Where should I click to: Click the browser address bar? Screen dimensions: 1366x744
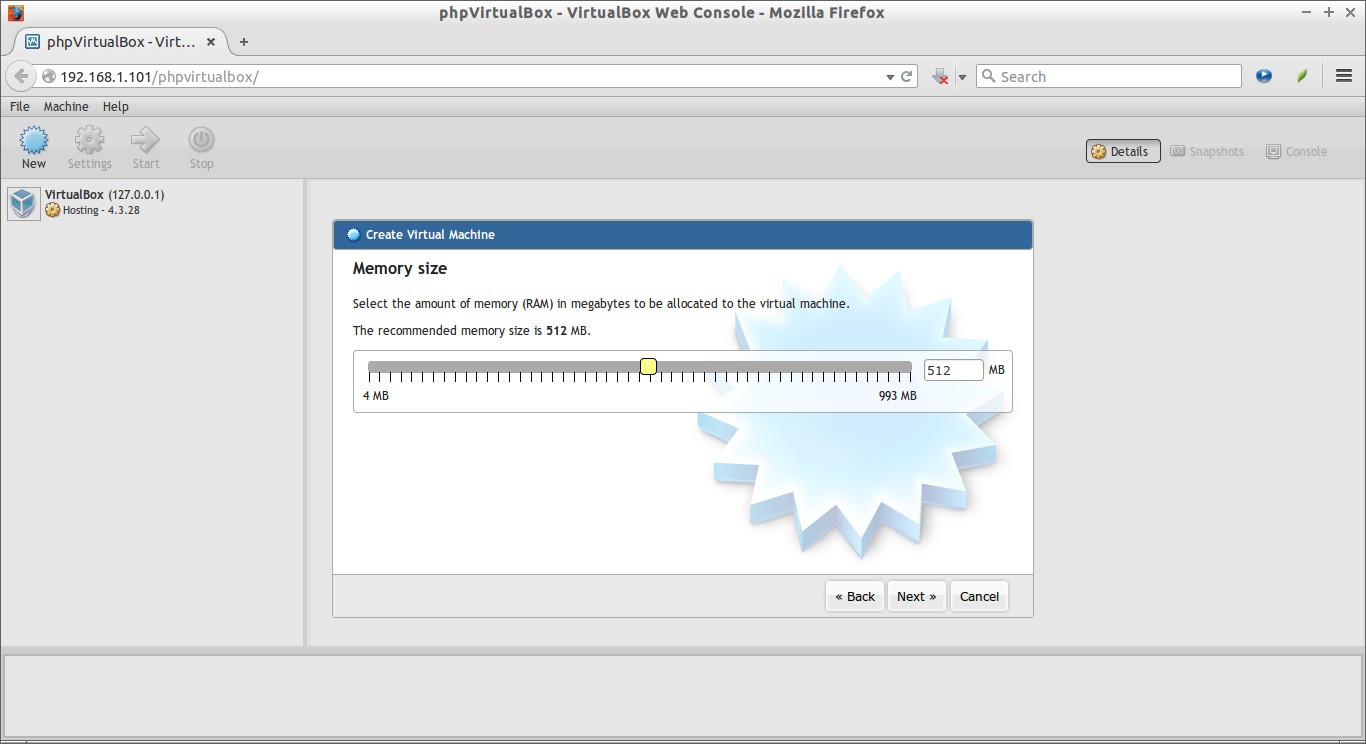tap(470, 76)
